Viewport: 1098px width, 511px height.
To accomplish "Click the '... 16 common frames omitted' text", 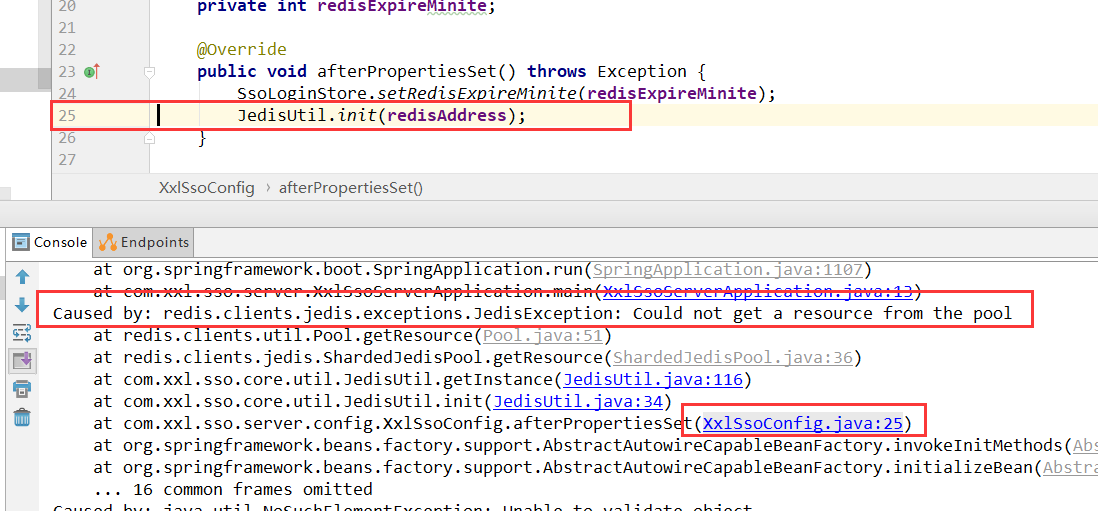I will pos(233,489).
